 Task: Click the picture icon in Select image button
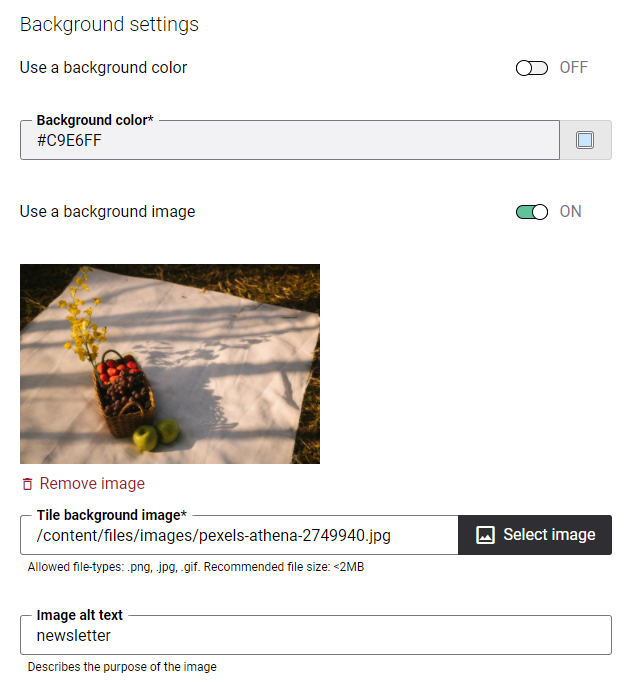point(485,535)
